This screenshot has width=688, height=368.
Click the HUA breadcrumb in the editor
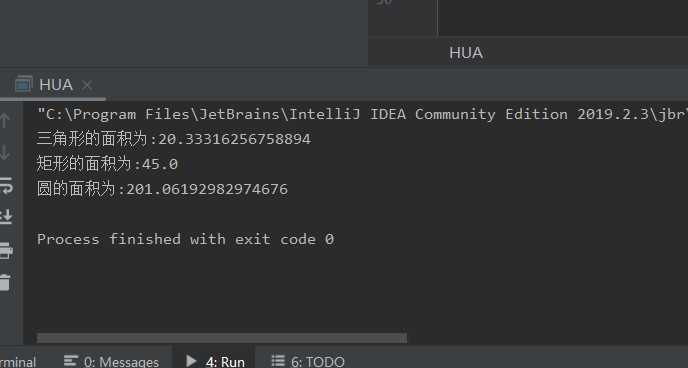(x=466, y=53)
